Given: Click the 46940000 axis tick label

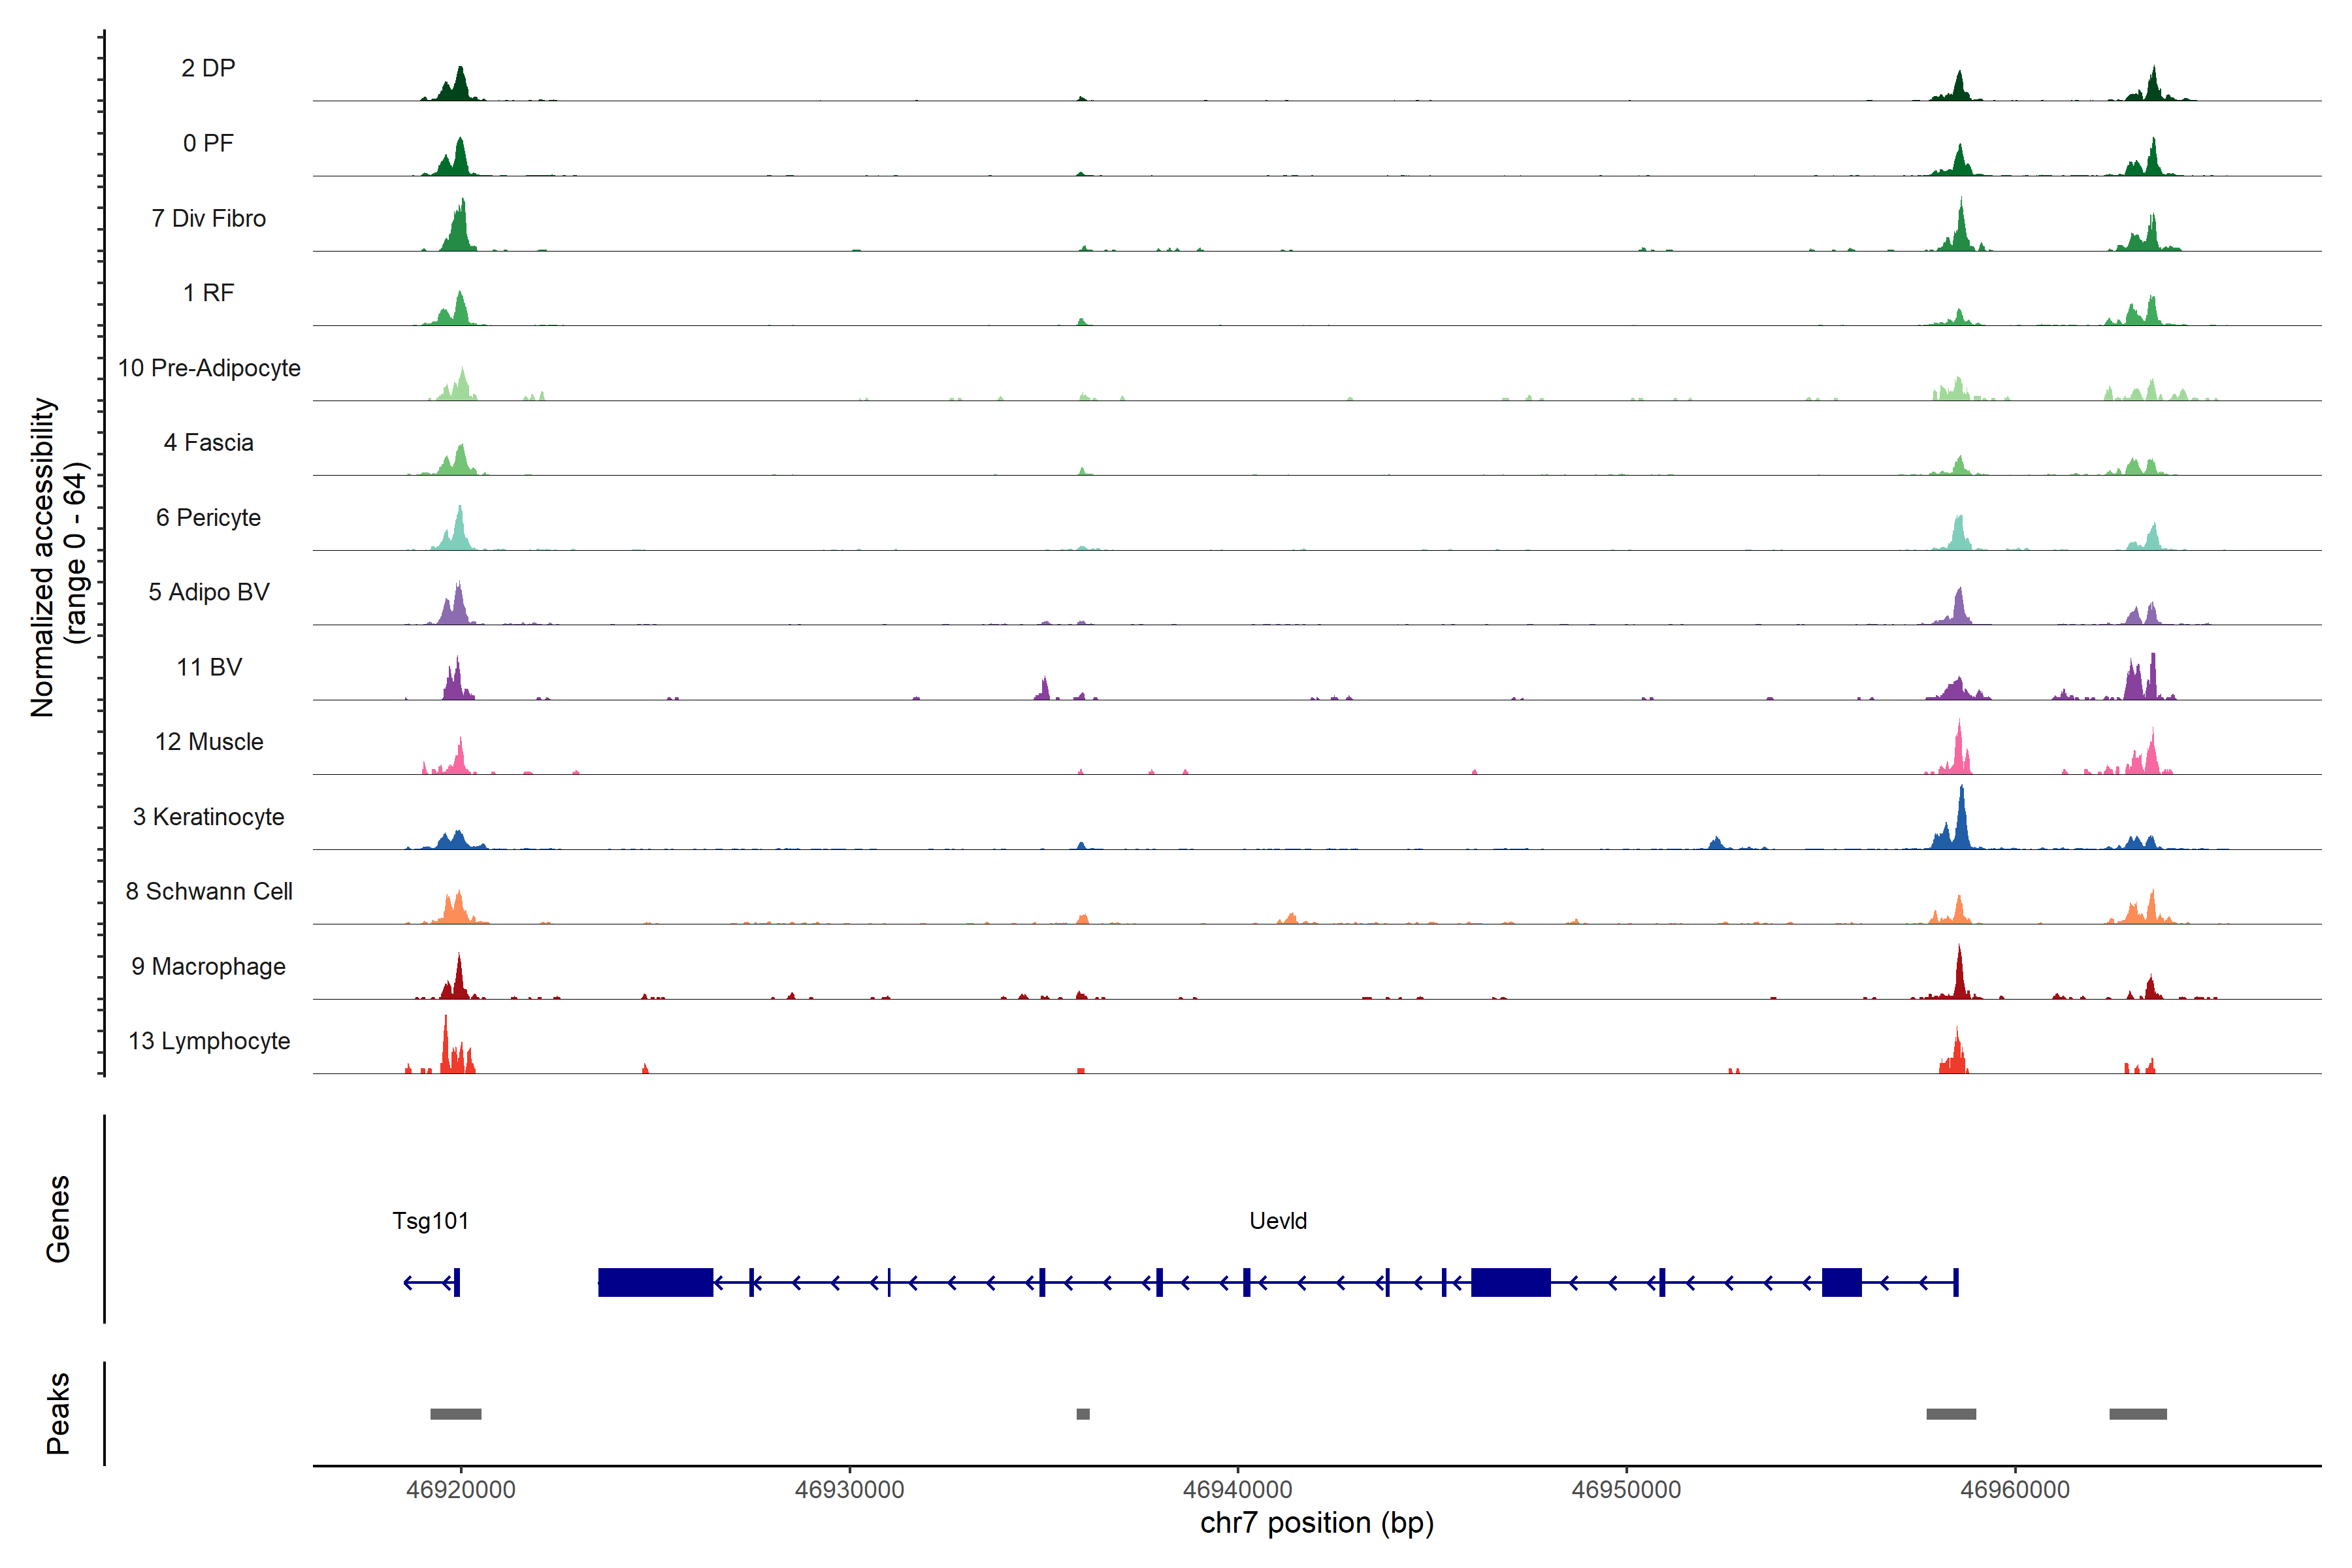Looking at the screenshot, I should coord(1237,1489).
